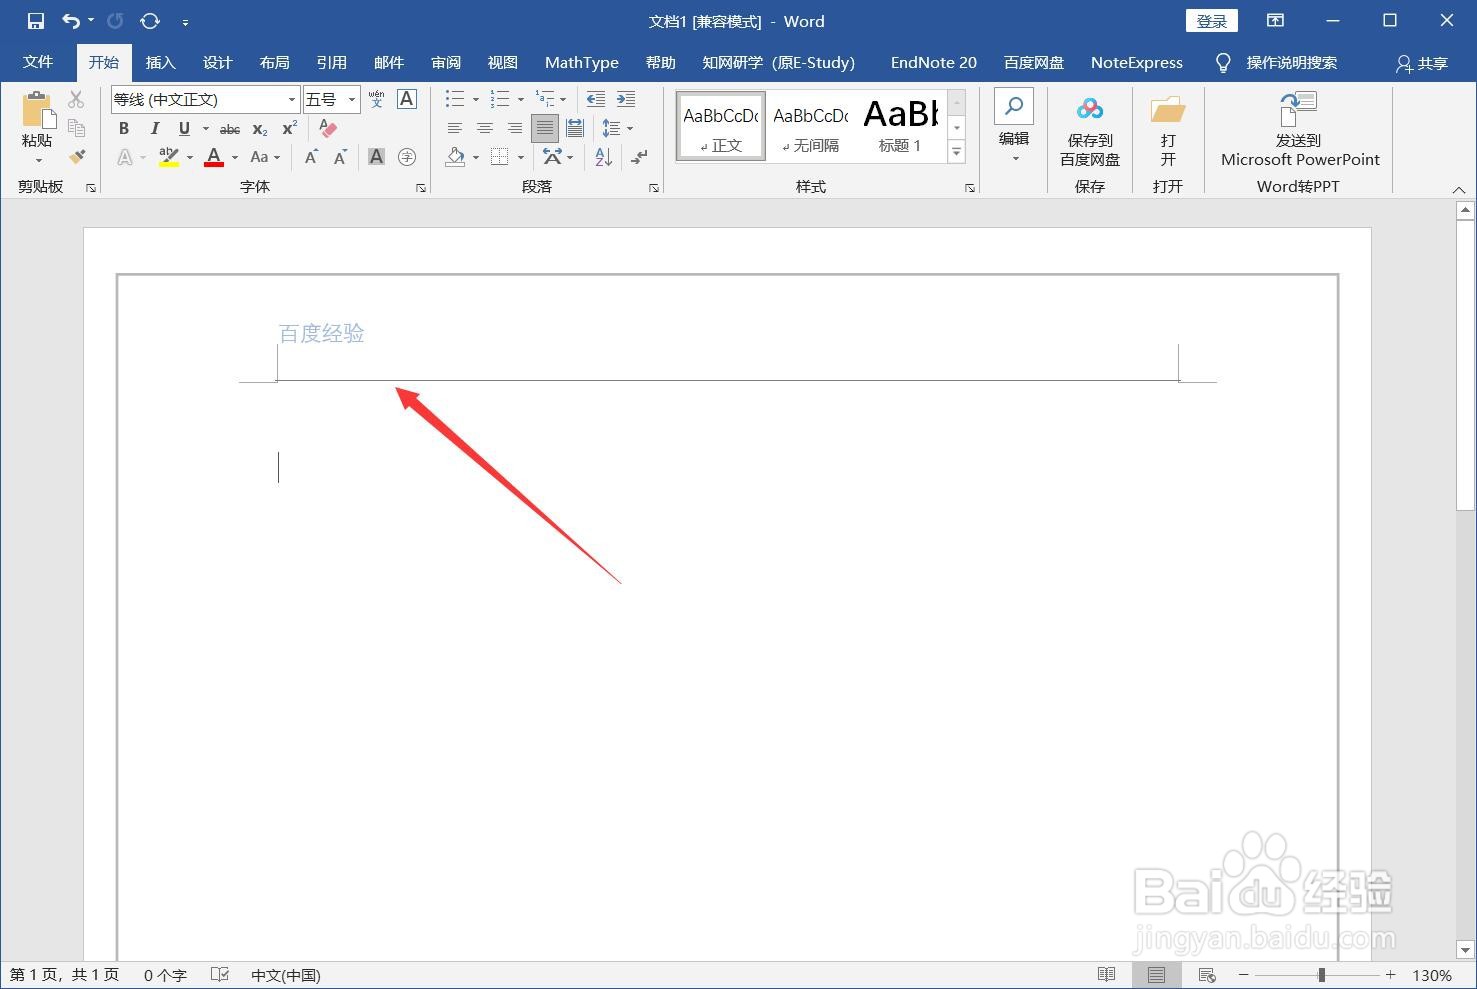Switch to the 插入 (Insert) tab
Image resolution: width=1477 pixels, height=989 pixels.
[x=160, y=62]
